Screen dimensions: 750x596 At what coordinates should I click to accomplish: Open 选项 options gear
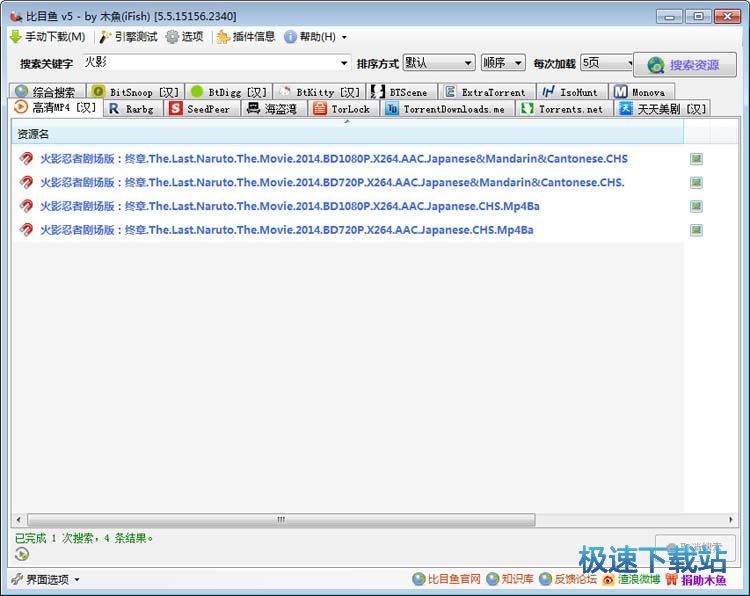point(184,37)
